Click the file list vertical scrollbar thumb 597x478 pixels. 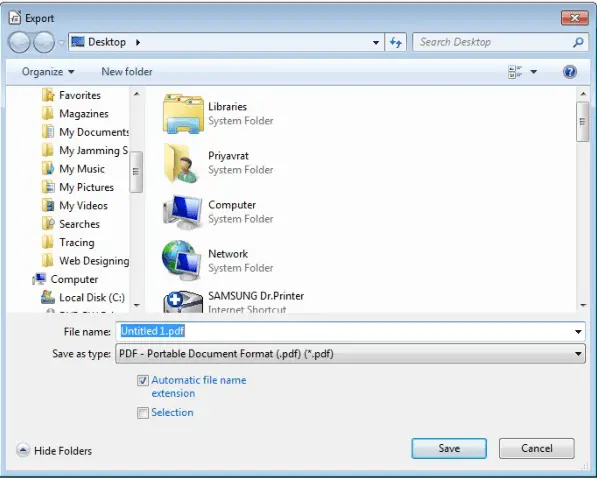[583, 122]
